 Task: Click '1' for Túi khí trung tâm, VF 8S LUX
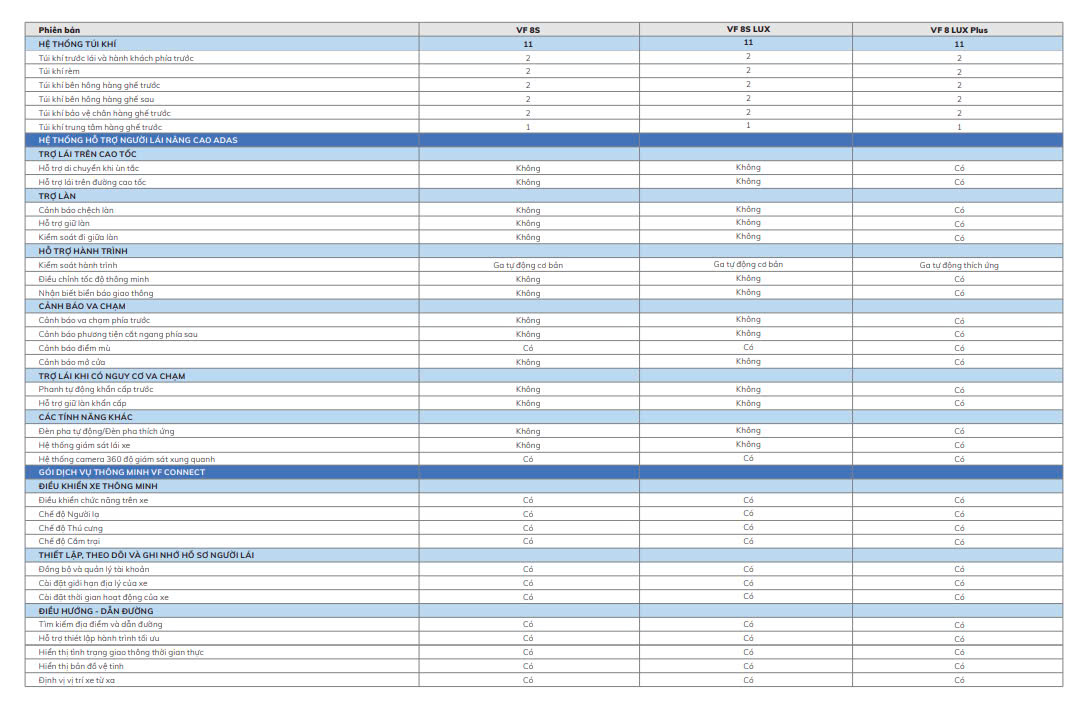click(748, 125)
